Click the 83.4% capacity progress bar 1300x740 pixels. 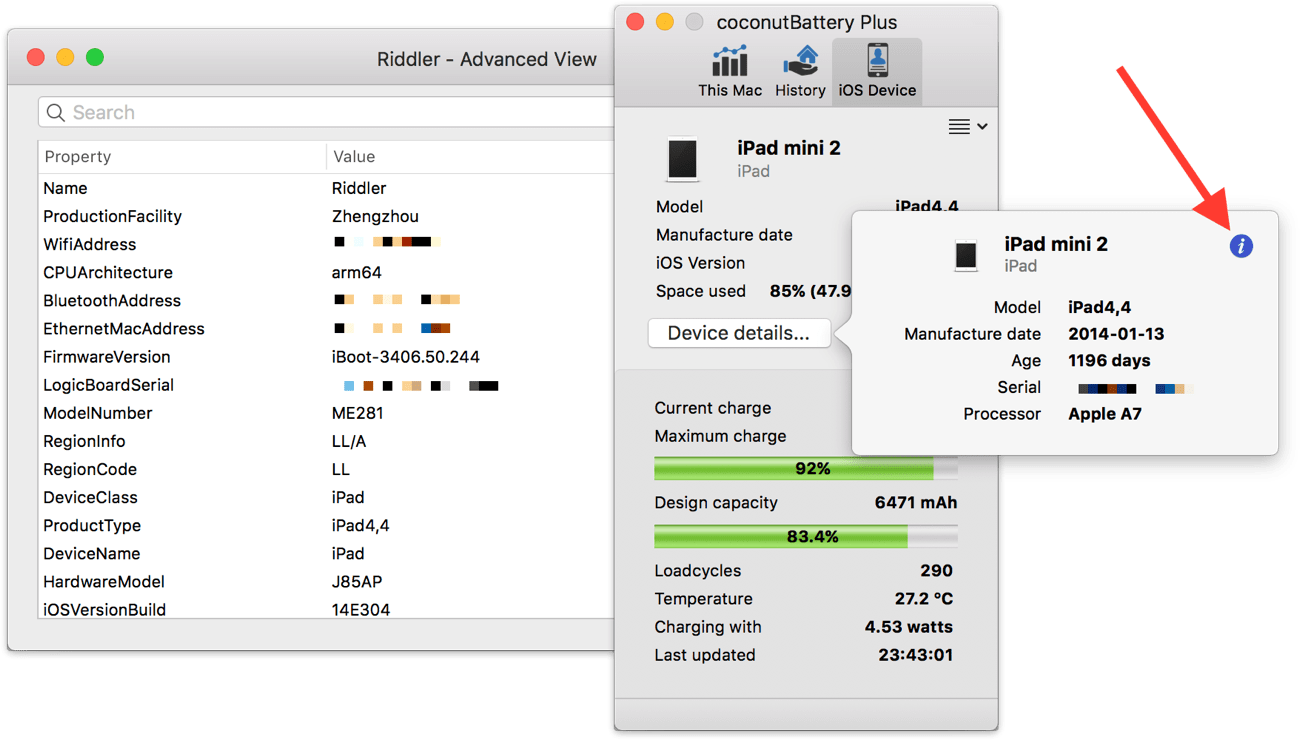coord(806,536)
